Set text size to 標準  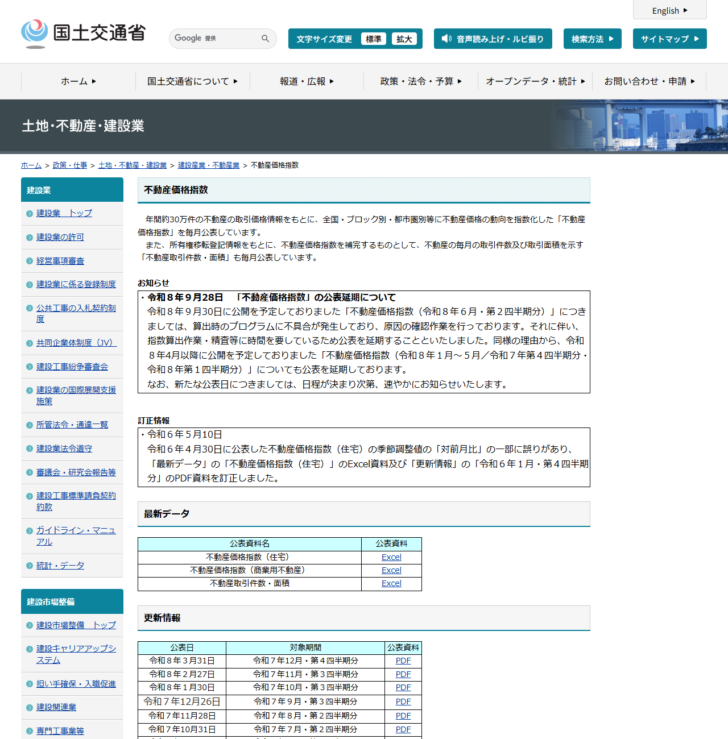point(373,39)
